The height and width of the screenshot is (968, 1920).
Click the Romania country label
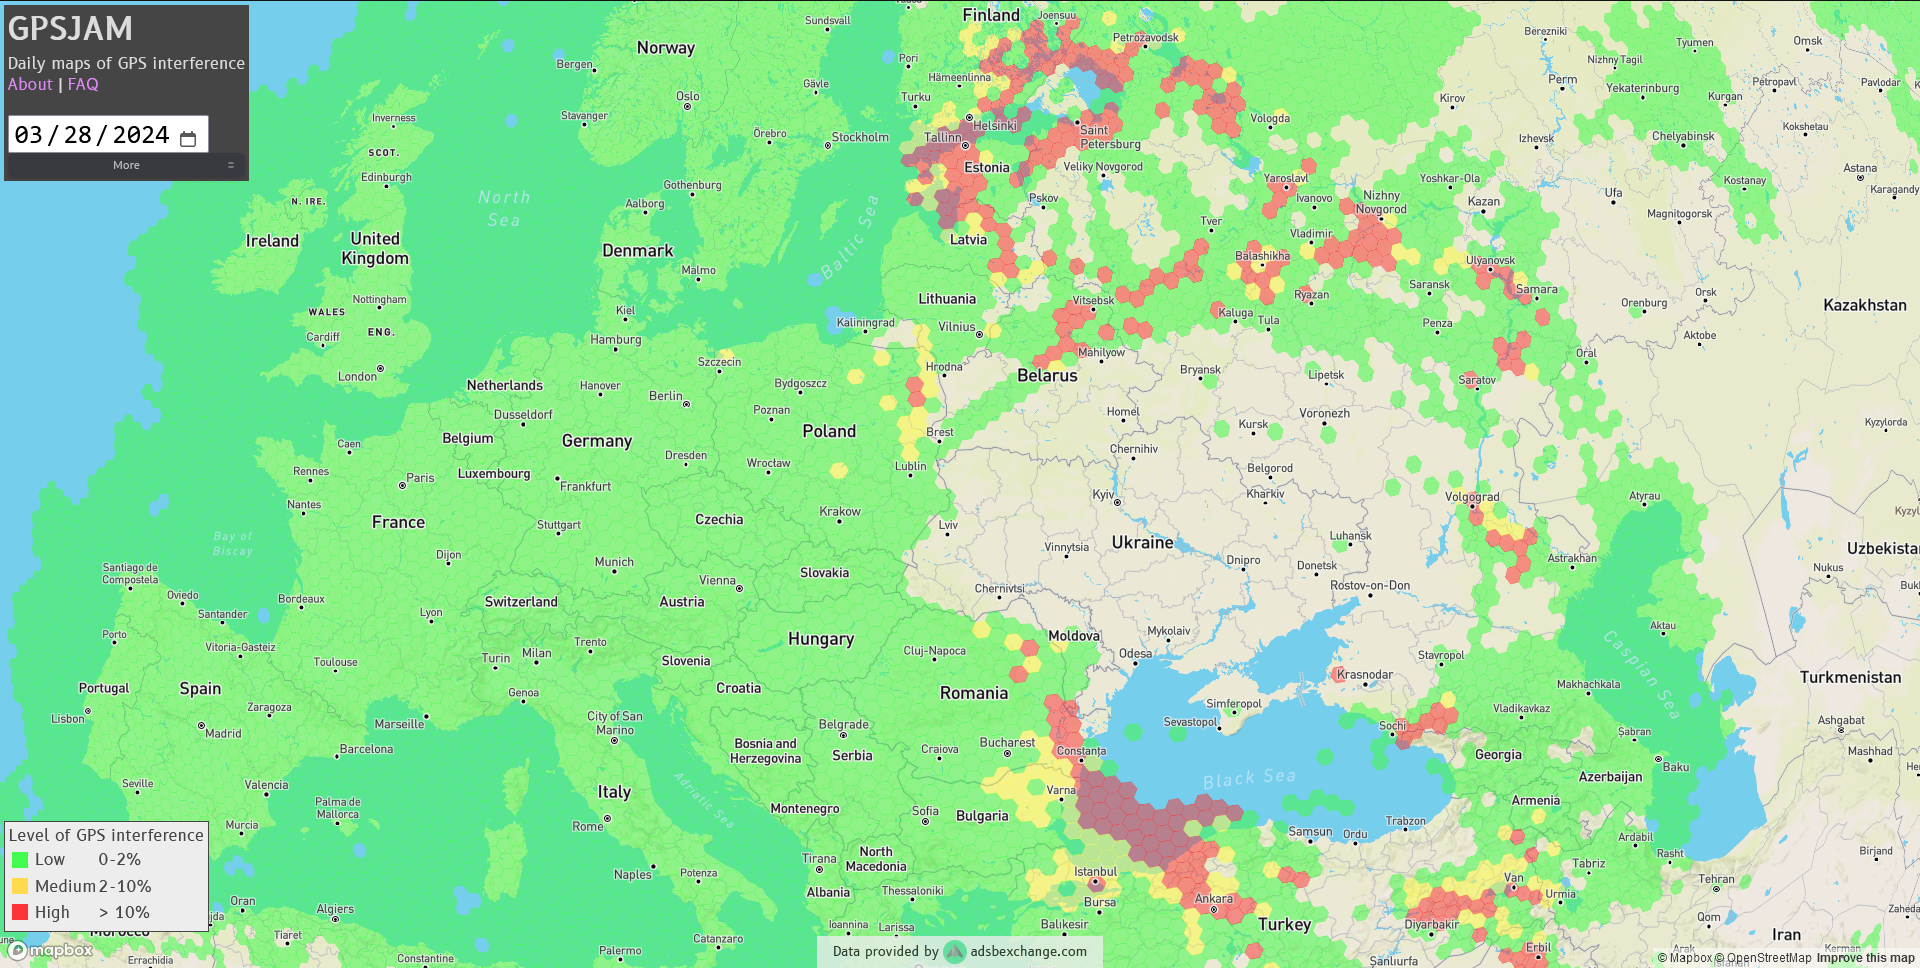click(974, 693)
